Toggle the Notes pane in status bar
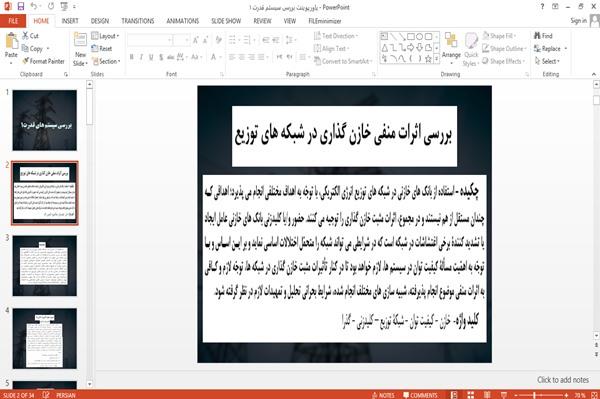600x399 pixels. click(383, 395)
